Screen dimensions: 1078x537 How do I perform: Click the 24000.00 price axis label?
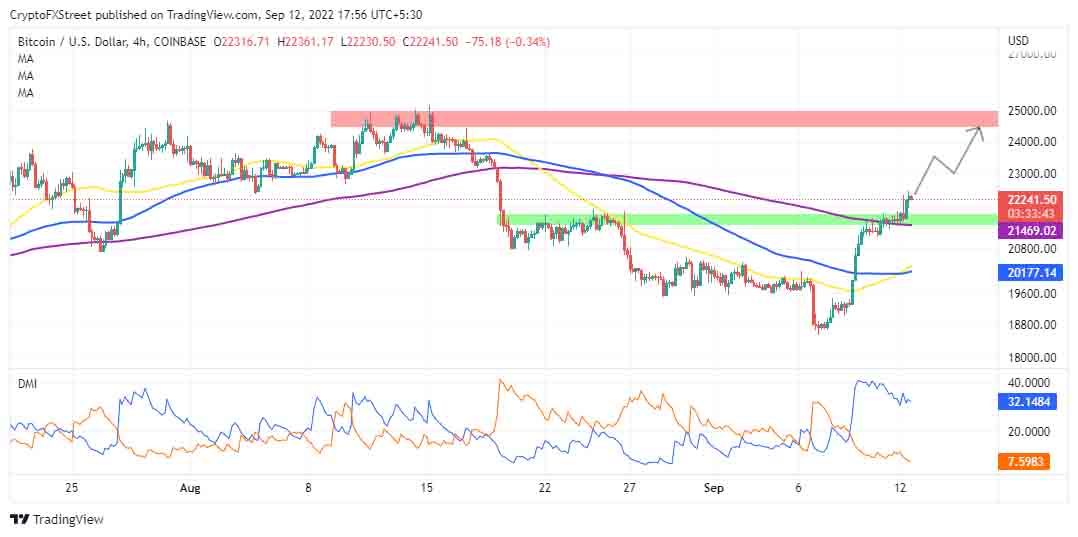click(1031, 142)
